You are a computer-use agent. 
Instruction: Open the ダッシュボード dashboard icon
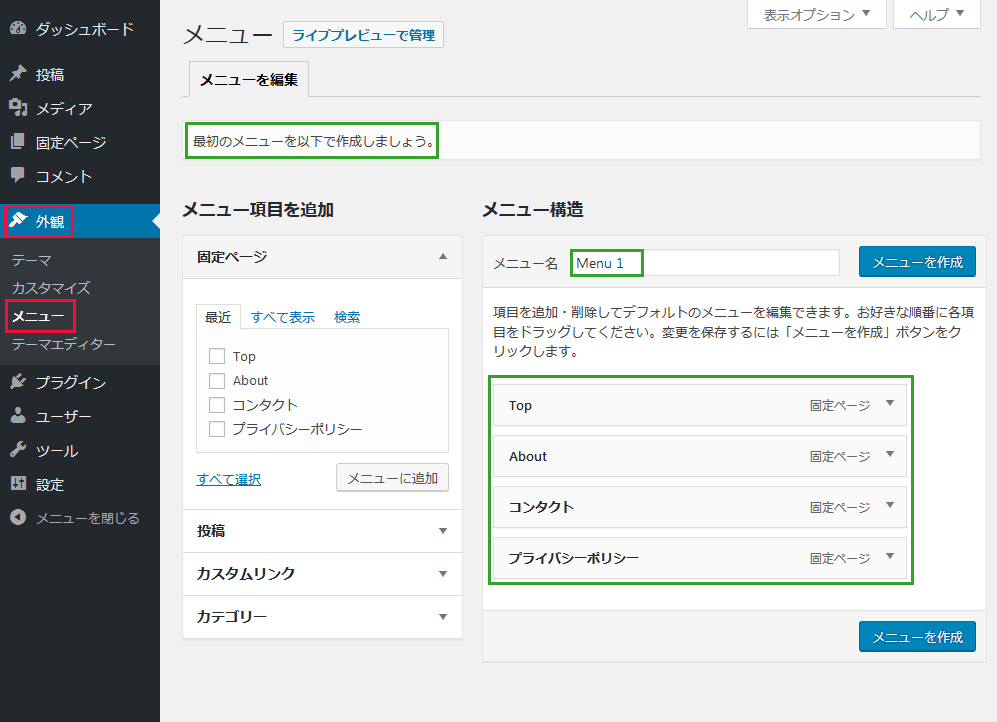18,28
